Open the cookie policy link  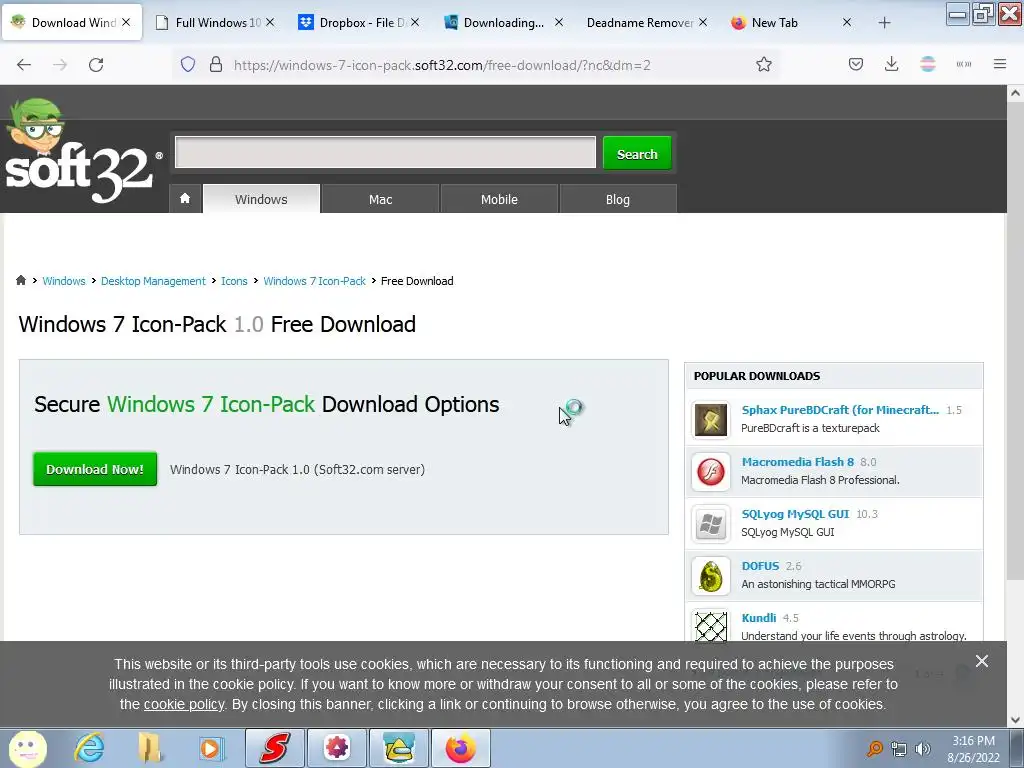coord(184,705)
